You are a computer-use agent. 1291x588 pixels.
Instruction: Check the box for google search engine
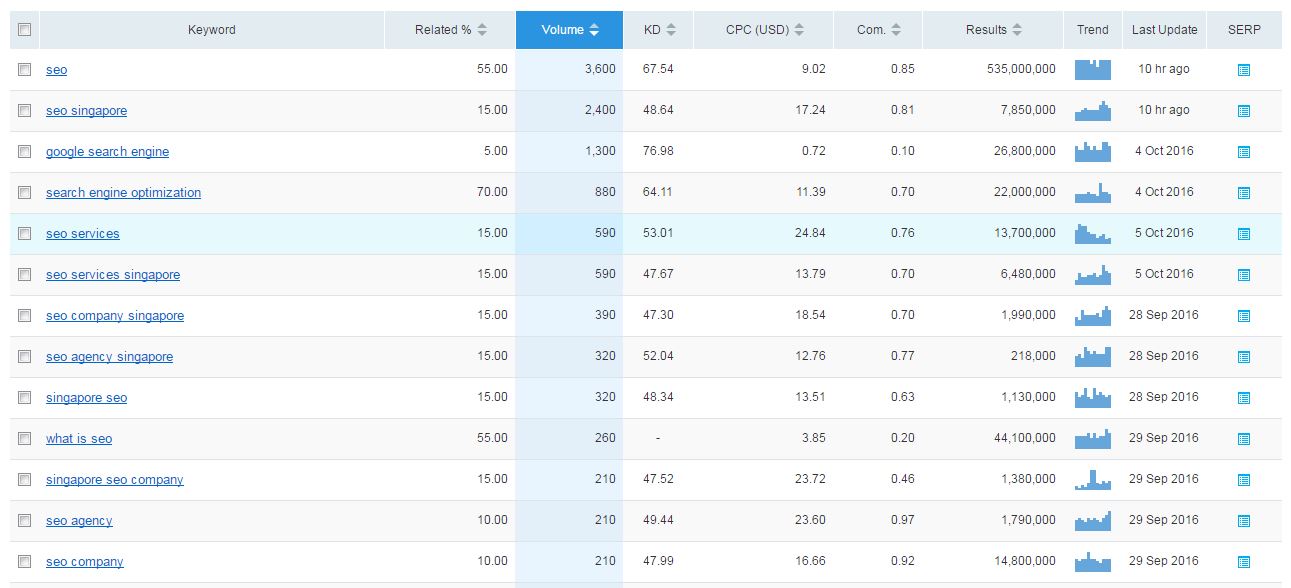[24, 152]
